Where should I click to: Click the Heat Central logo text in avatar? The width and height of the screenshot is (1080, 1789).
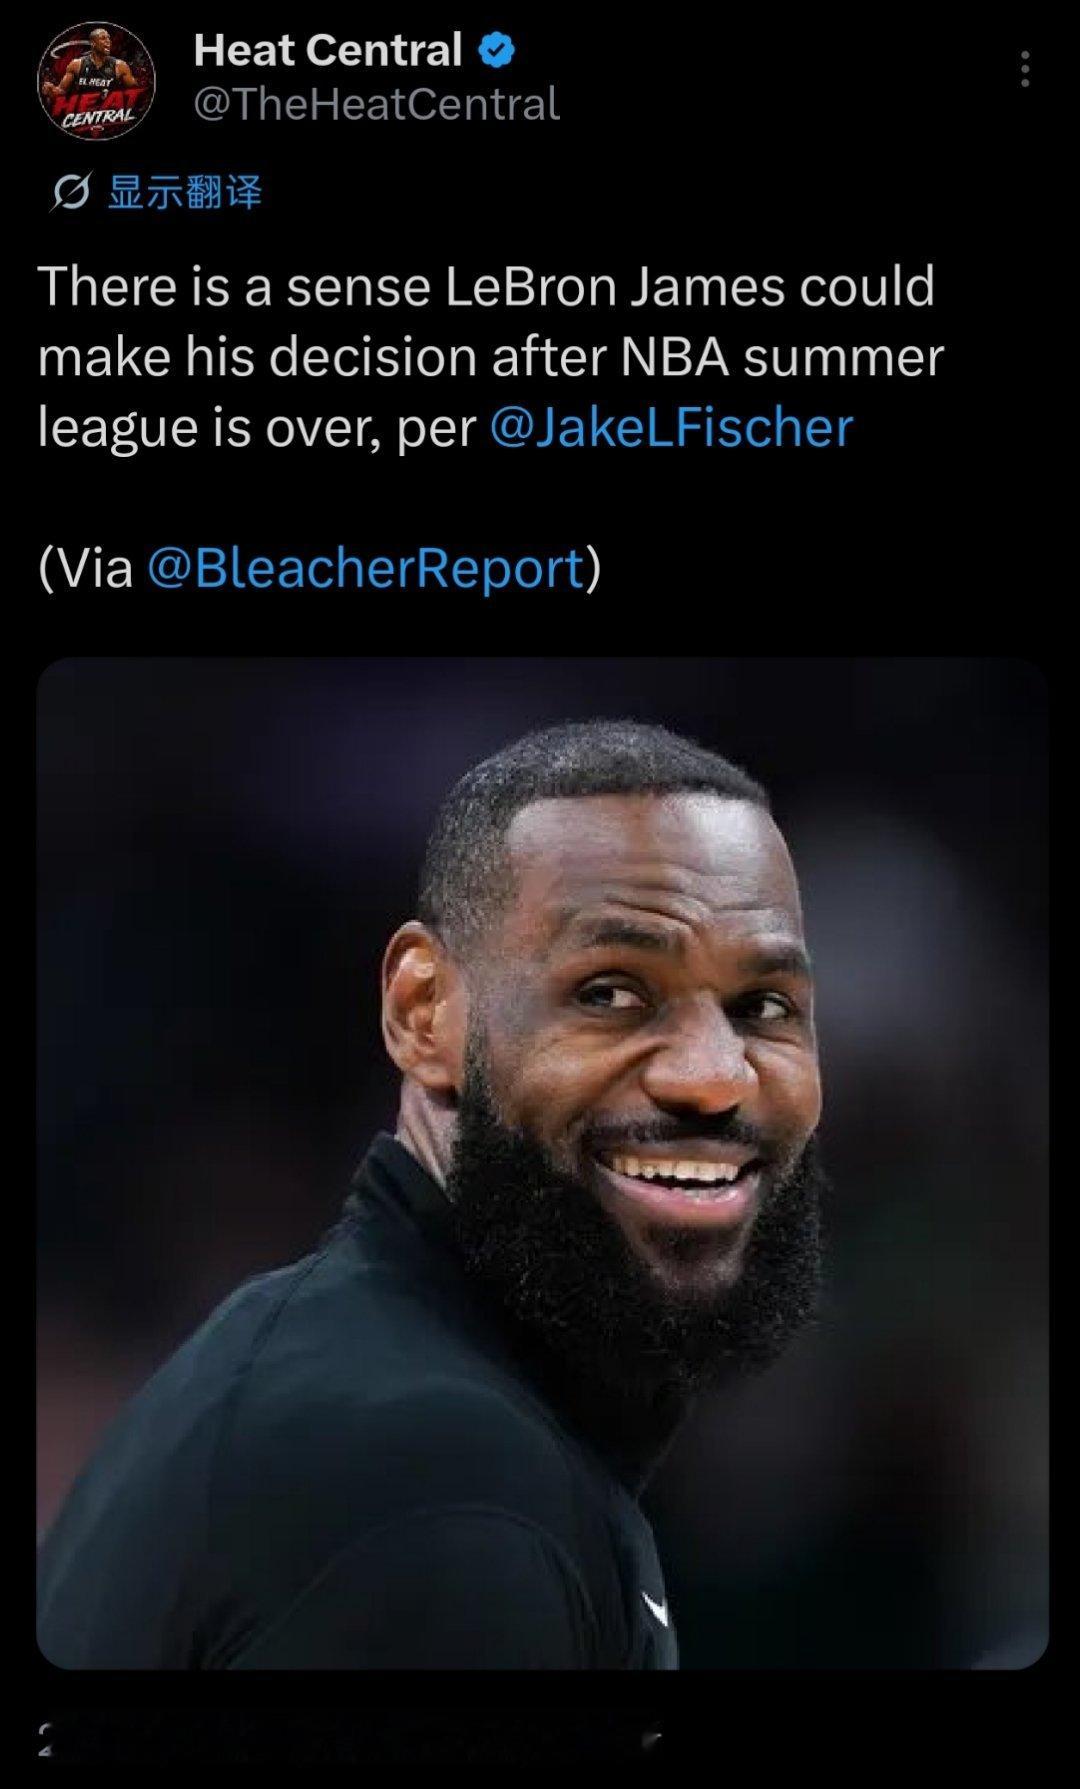tap(98, 111)
